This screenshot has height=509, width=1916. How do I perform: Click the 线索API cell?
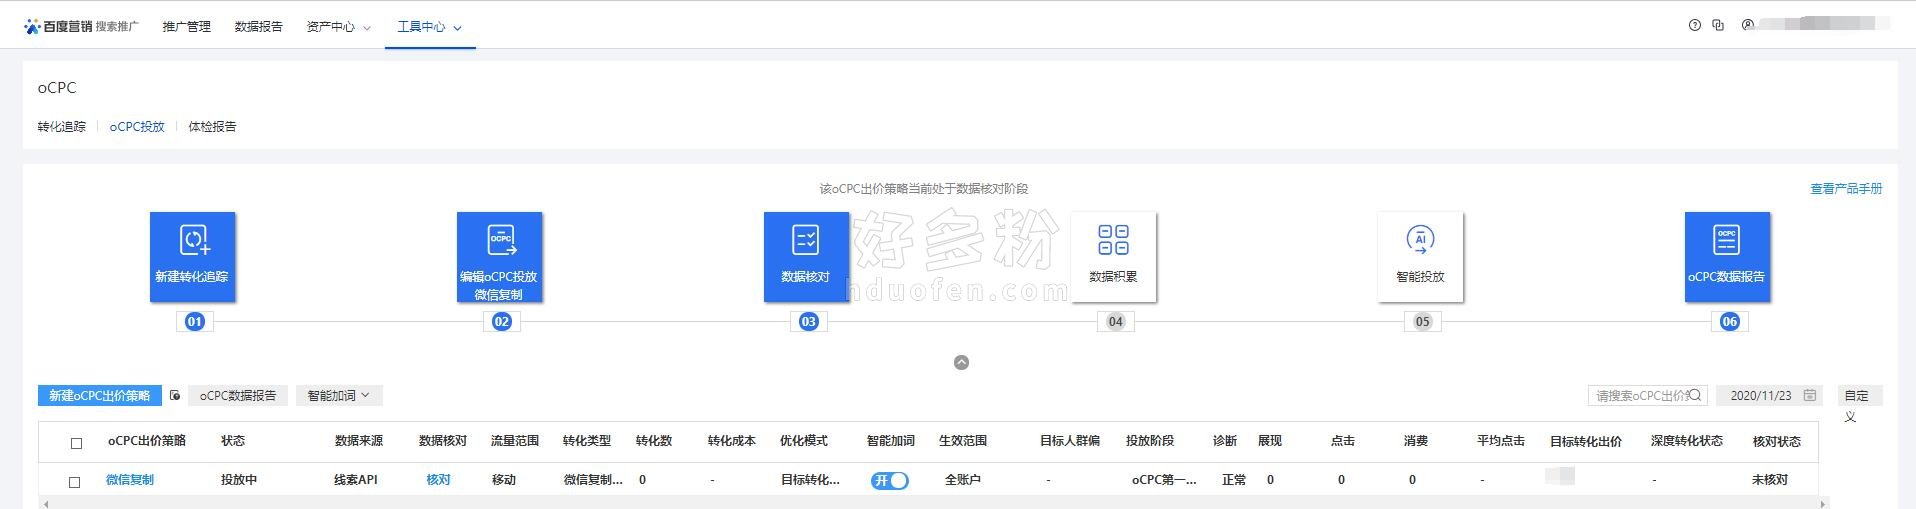356,480
